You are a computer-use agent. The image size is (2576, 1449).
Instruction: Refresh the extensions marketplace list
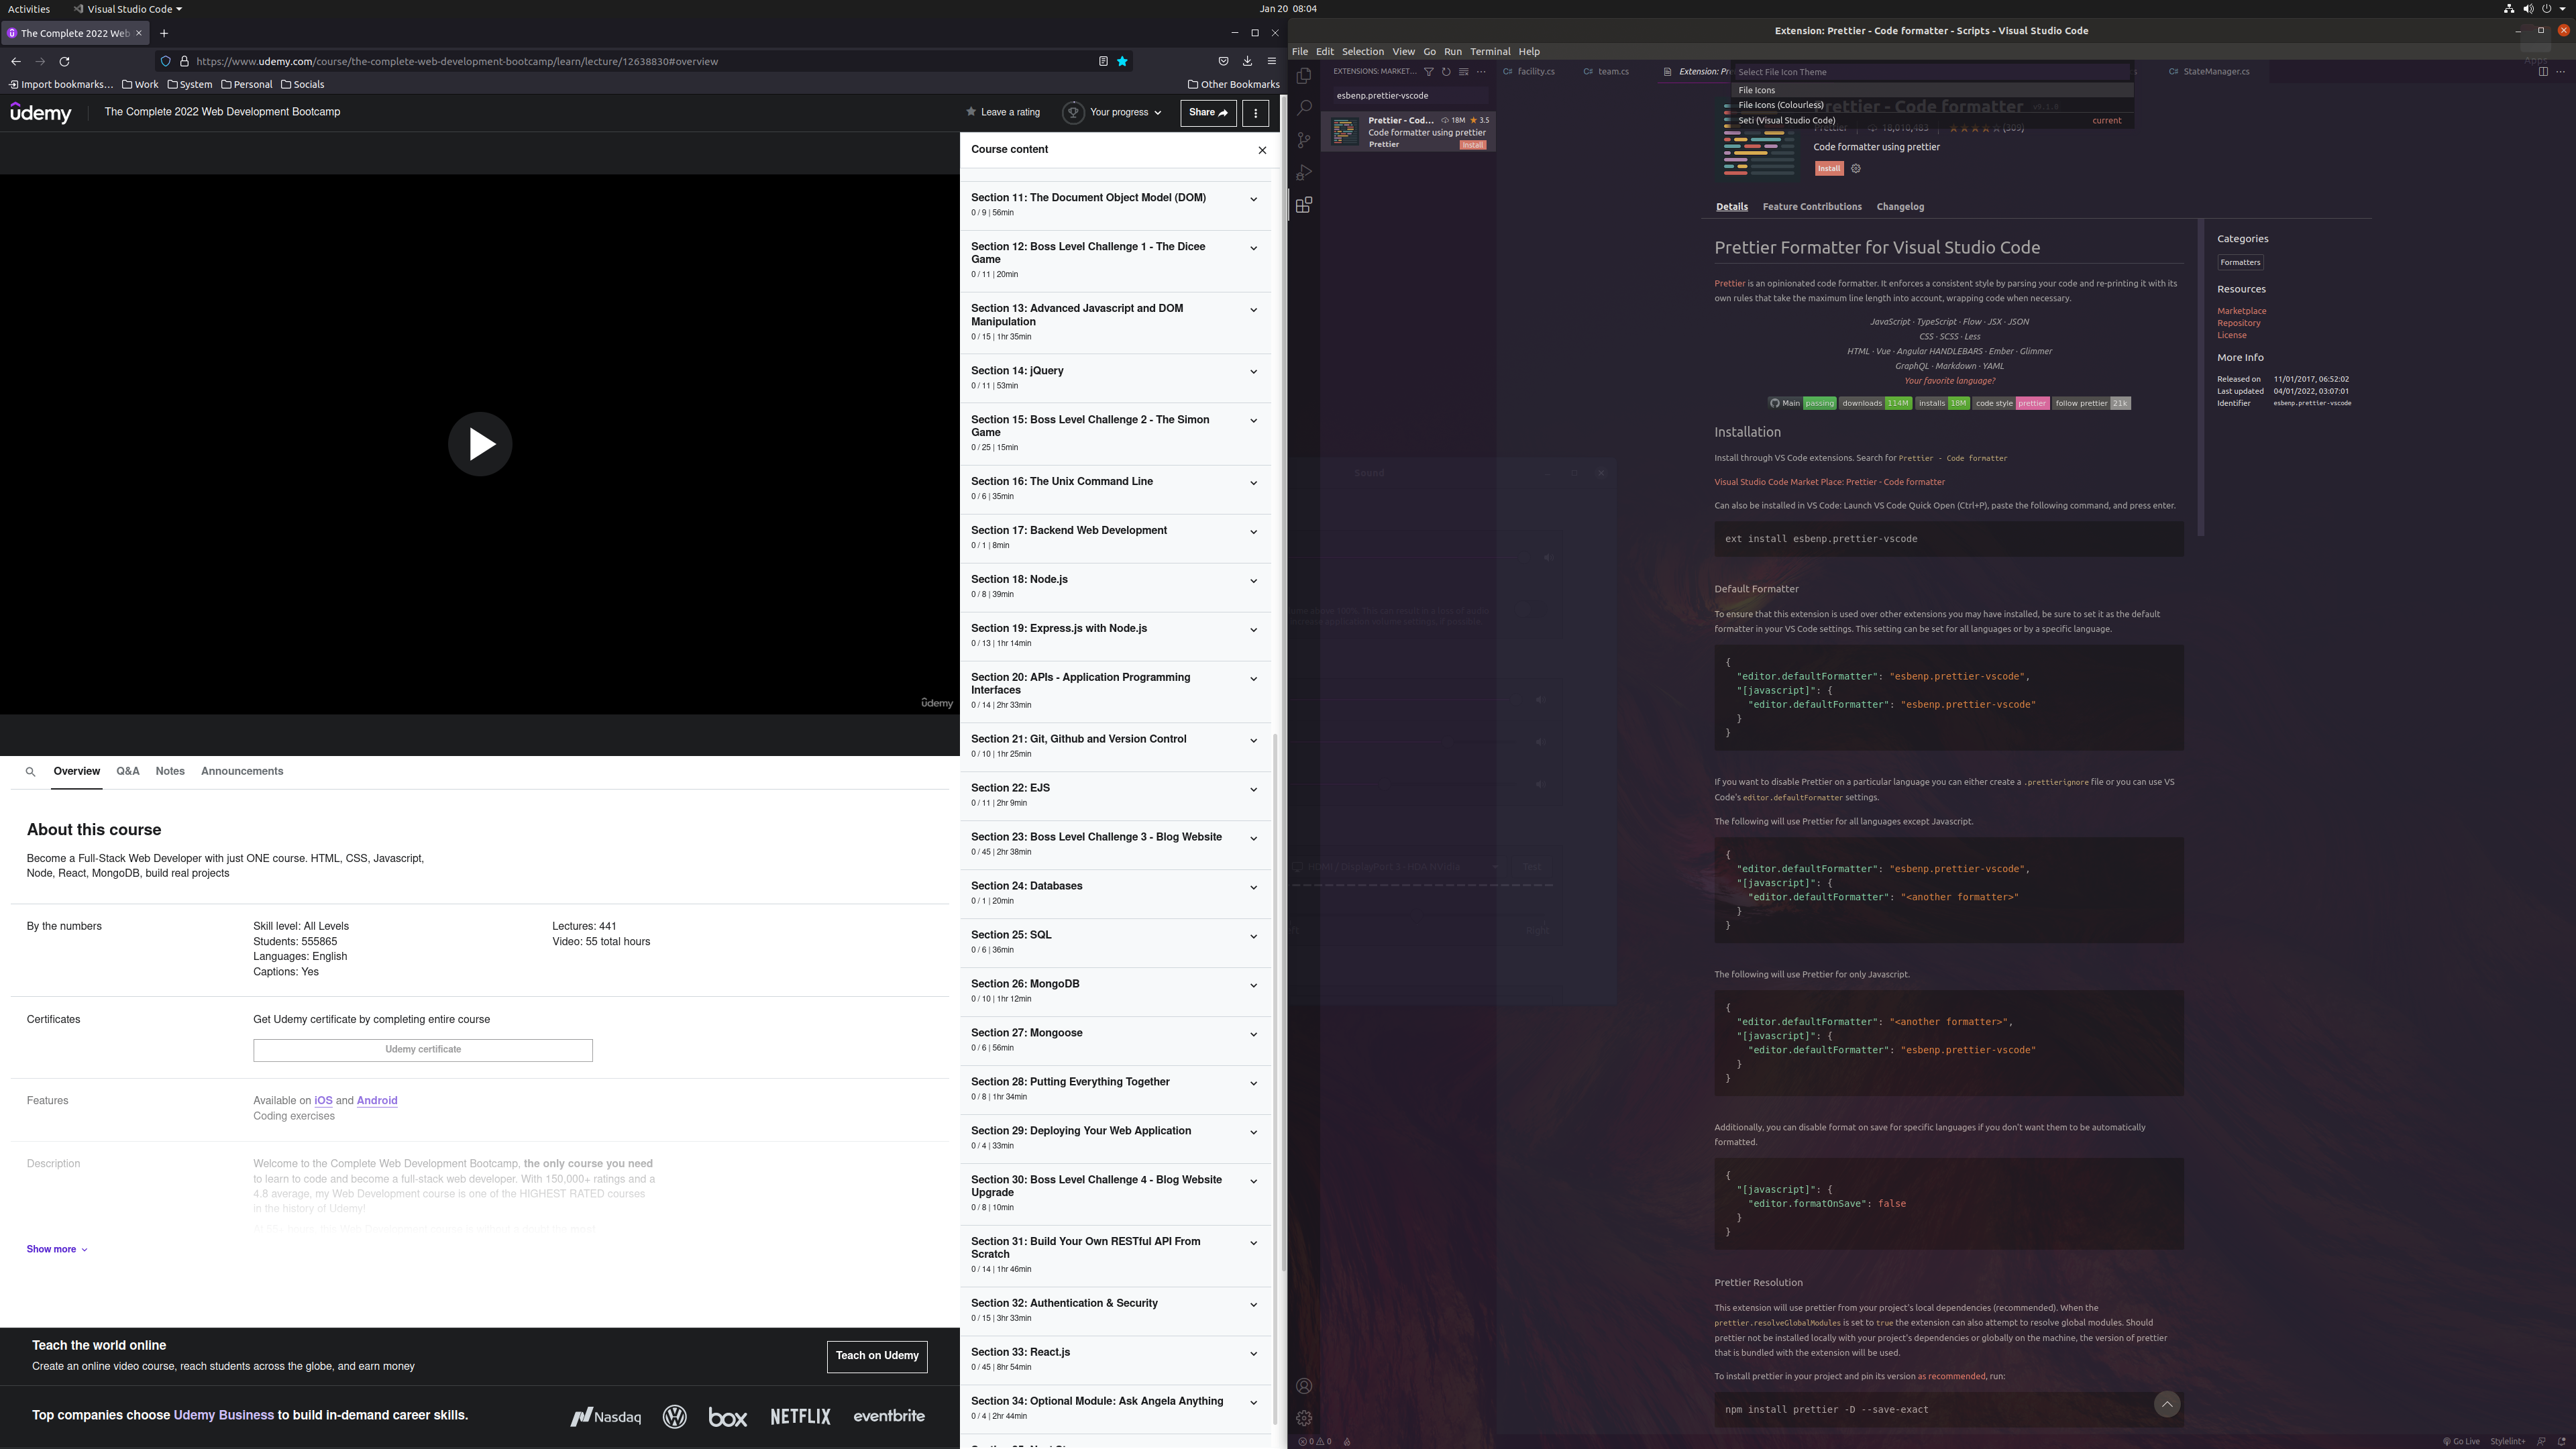[x=1446, y=72]
